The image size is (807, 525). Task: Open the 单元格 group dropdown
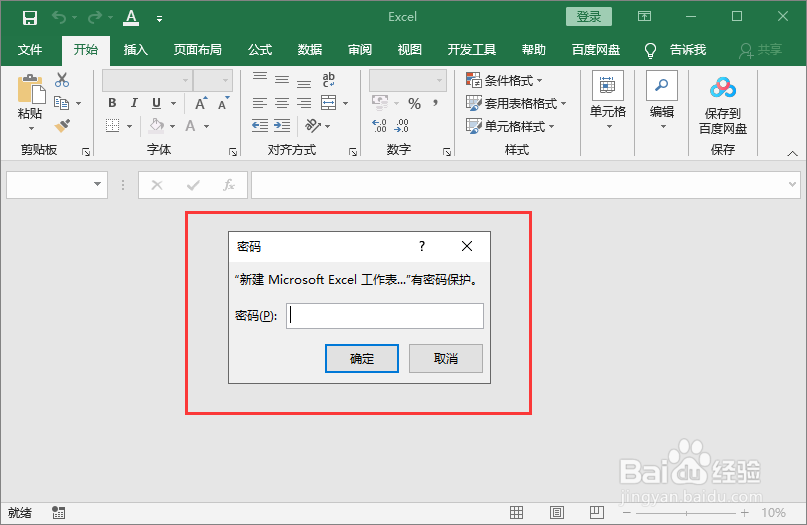point(608,101)
